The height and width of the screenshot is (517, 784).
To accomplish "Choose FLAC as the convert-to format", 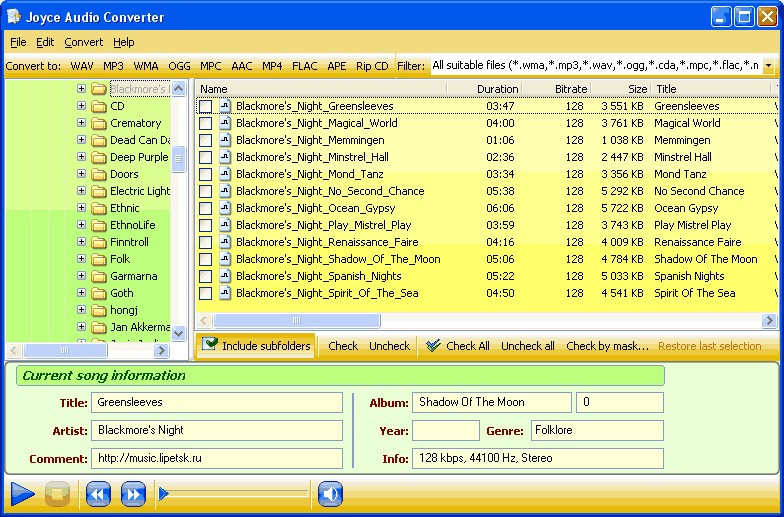I will pyautogui.click(x=304, y=66).
